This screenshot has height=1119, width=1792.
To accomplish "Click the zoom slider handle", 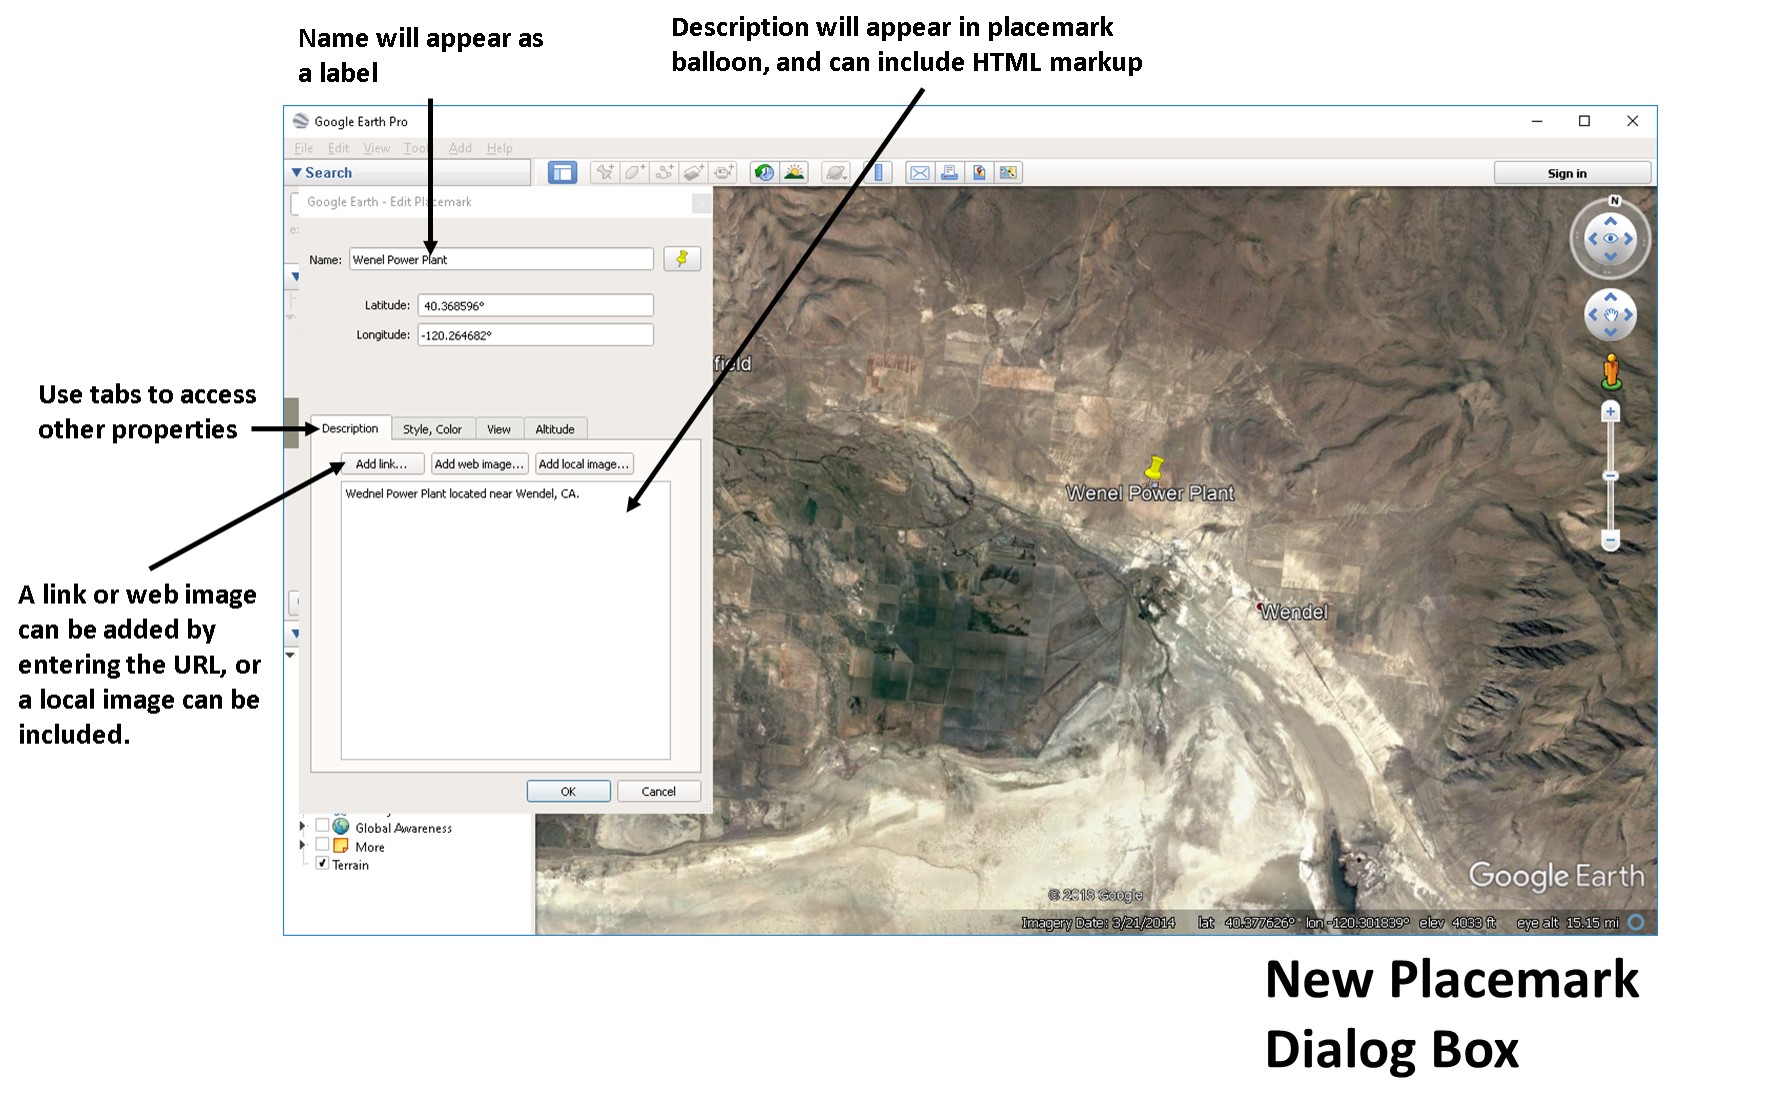I will (x=1610, y=476).
